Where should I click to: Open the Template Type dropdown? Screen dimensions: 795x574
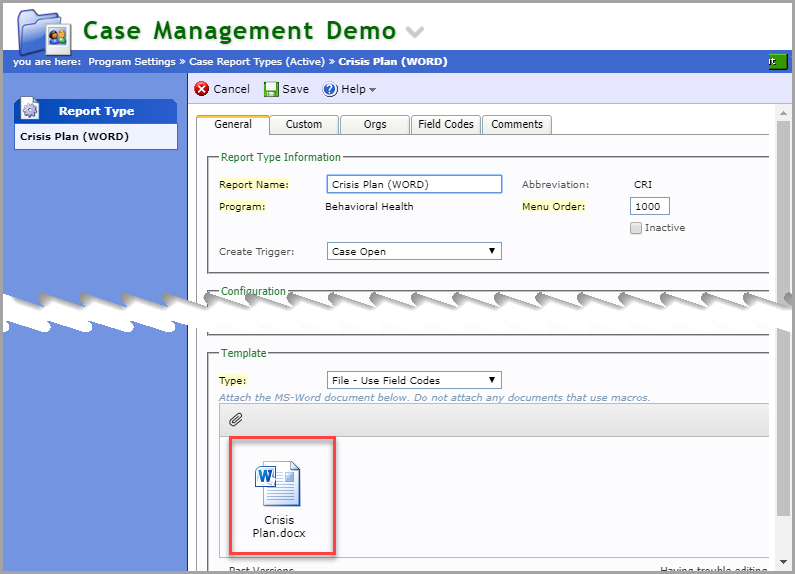click(x=414, y=380)
